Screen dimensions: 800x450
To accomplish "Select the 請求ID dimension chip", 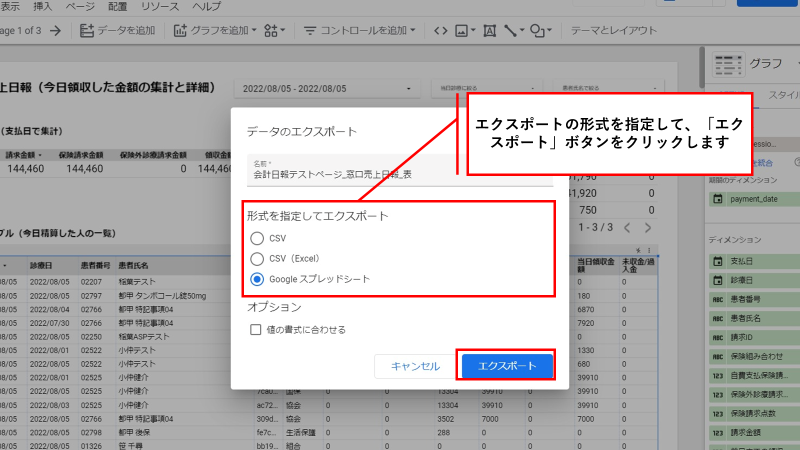I will 754,337.
